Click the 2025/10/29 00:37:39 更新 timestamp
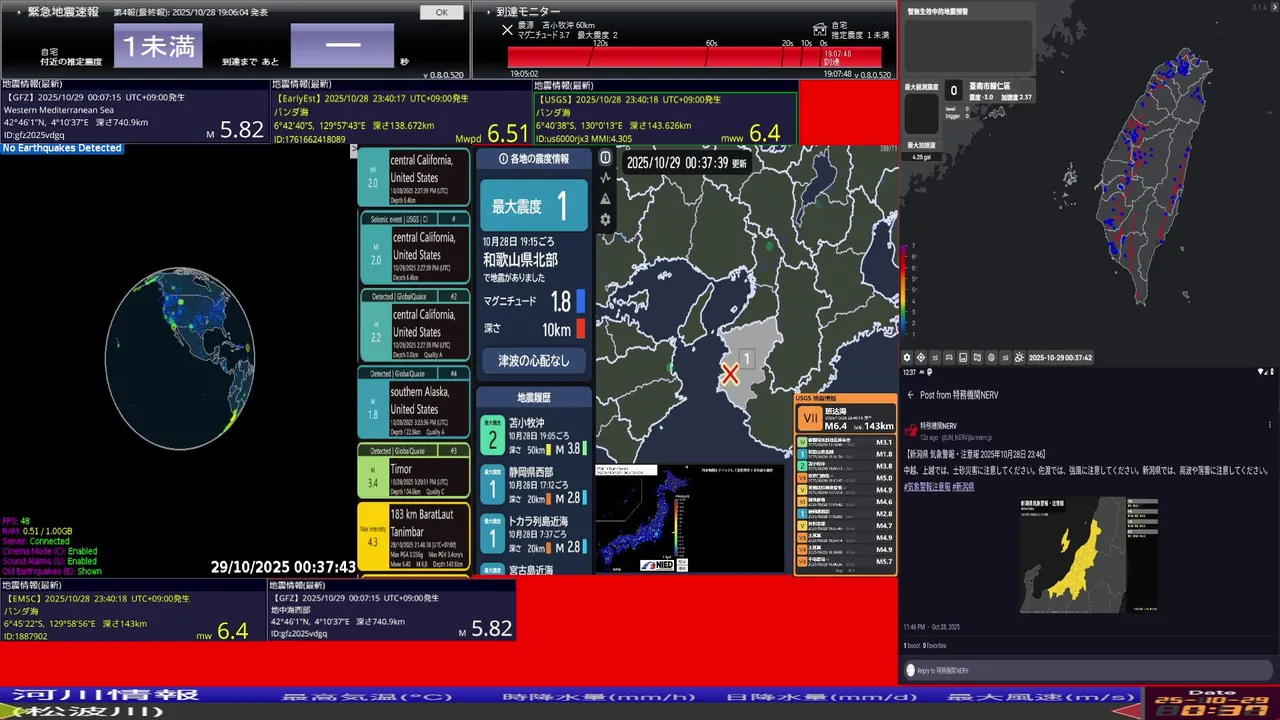 (x=686, y=163)
